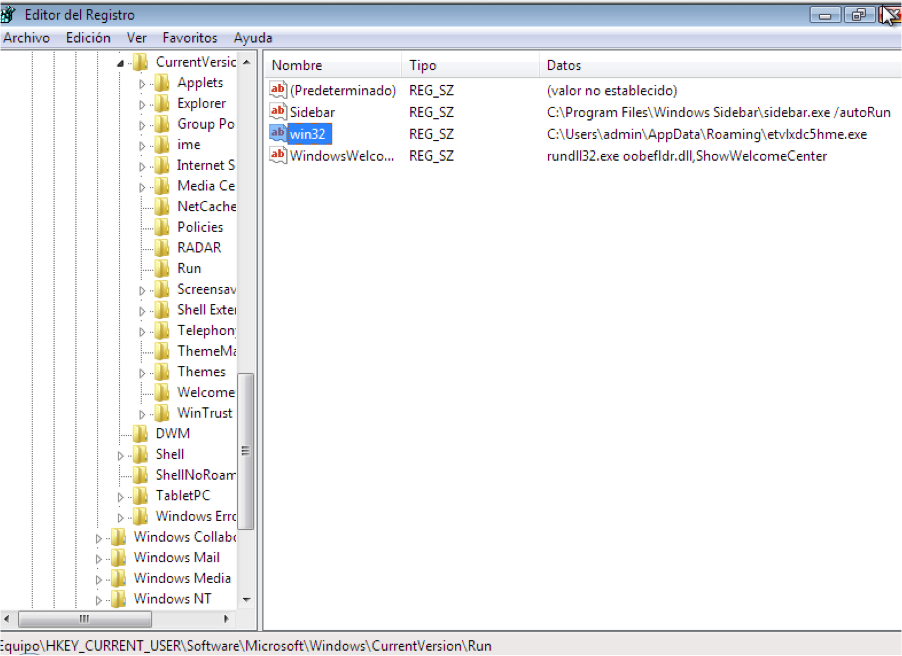Click the RADAR folder icon
Viewport: 902px width, 656px height.
click(x=162, y=248)
